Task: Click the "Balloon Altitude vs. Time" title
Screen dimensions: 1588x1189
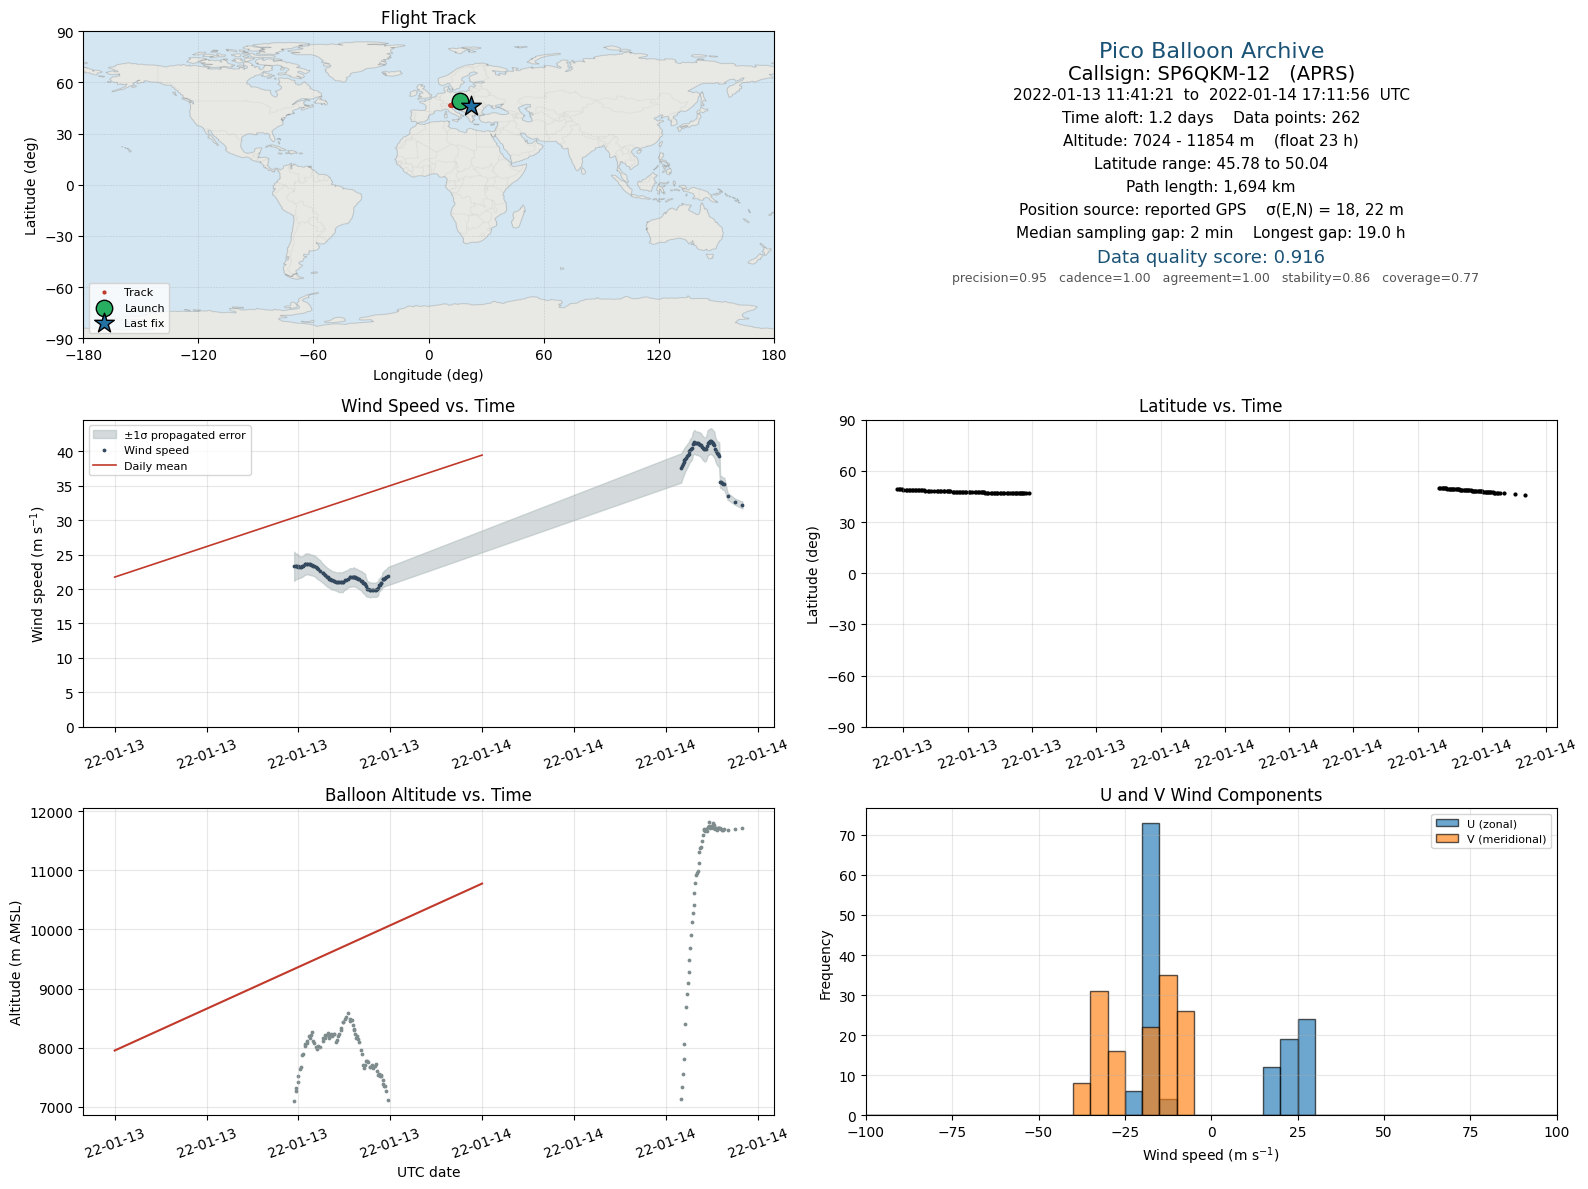Action: (x=428, y=795)
